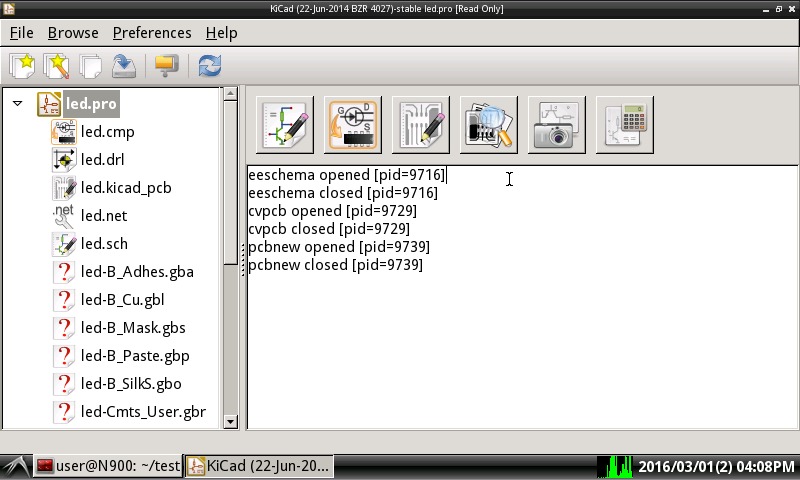
Task: Click 'pcbnew closed [pid=9739]' log line
Action: pyautogui.click(x=335, y=265)
